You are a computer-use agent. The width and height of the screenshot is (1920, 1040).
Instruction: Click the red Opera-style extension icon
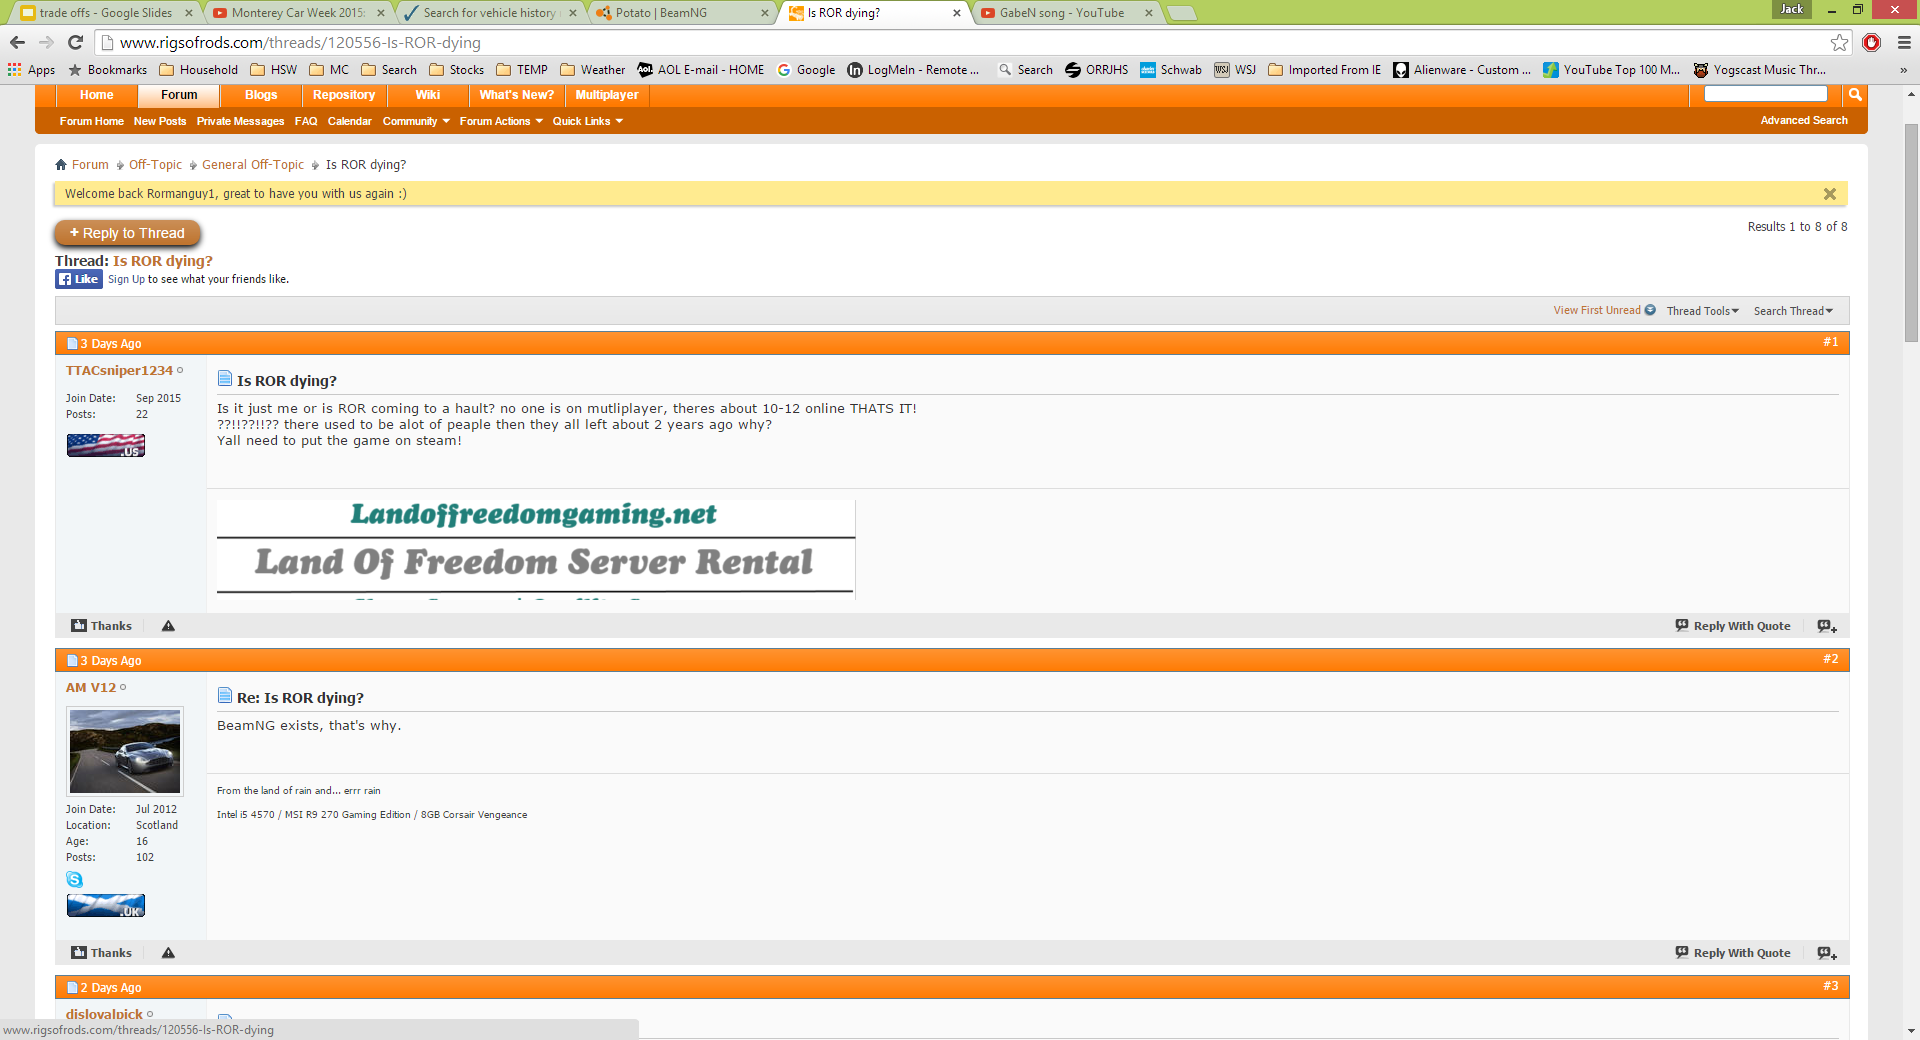pos(1872,42)
